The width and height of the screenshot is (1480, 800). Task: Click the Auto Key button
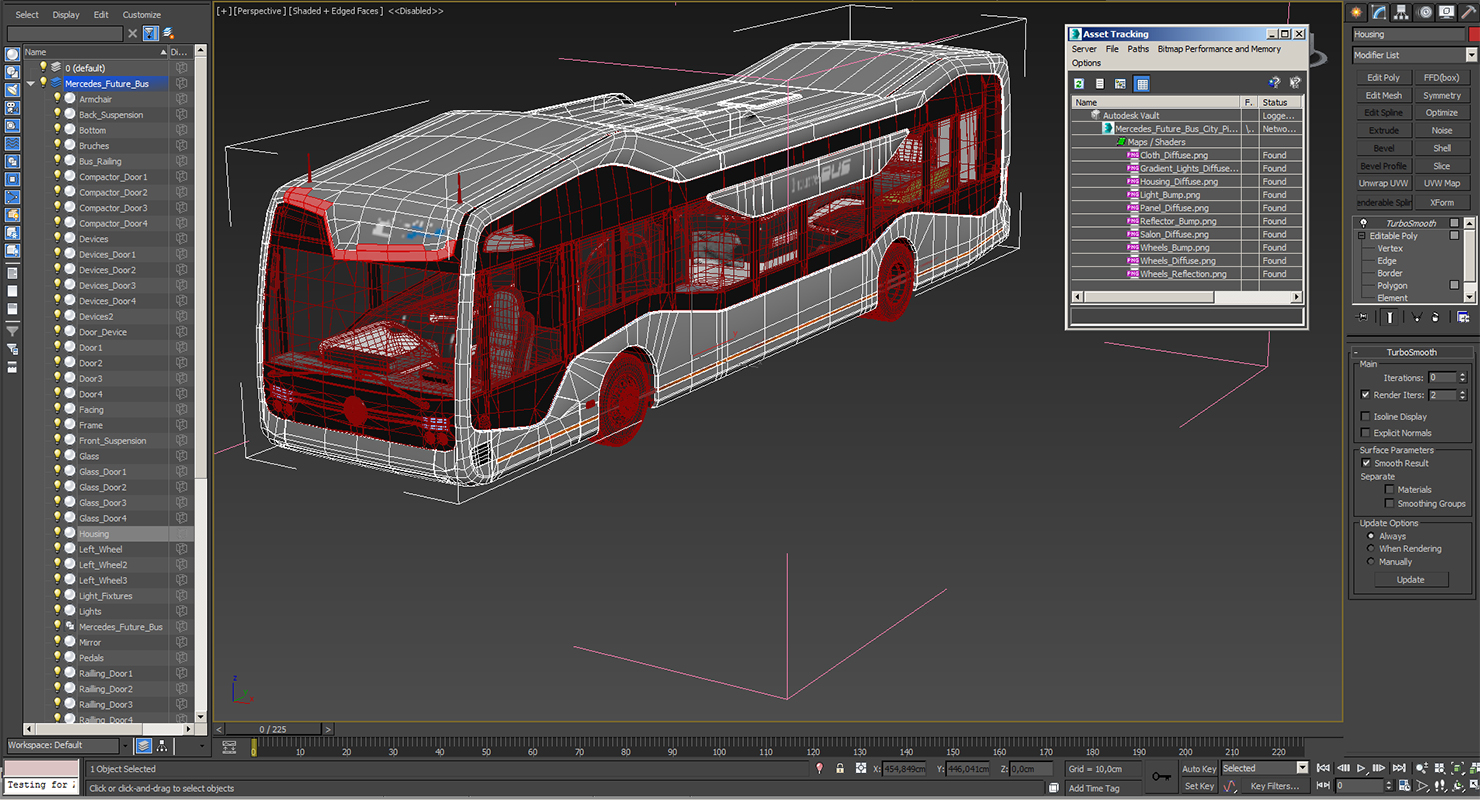pyautogui.click(x=1199, y=769)
